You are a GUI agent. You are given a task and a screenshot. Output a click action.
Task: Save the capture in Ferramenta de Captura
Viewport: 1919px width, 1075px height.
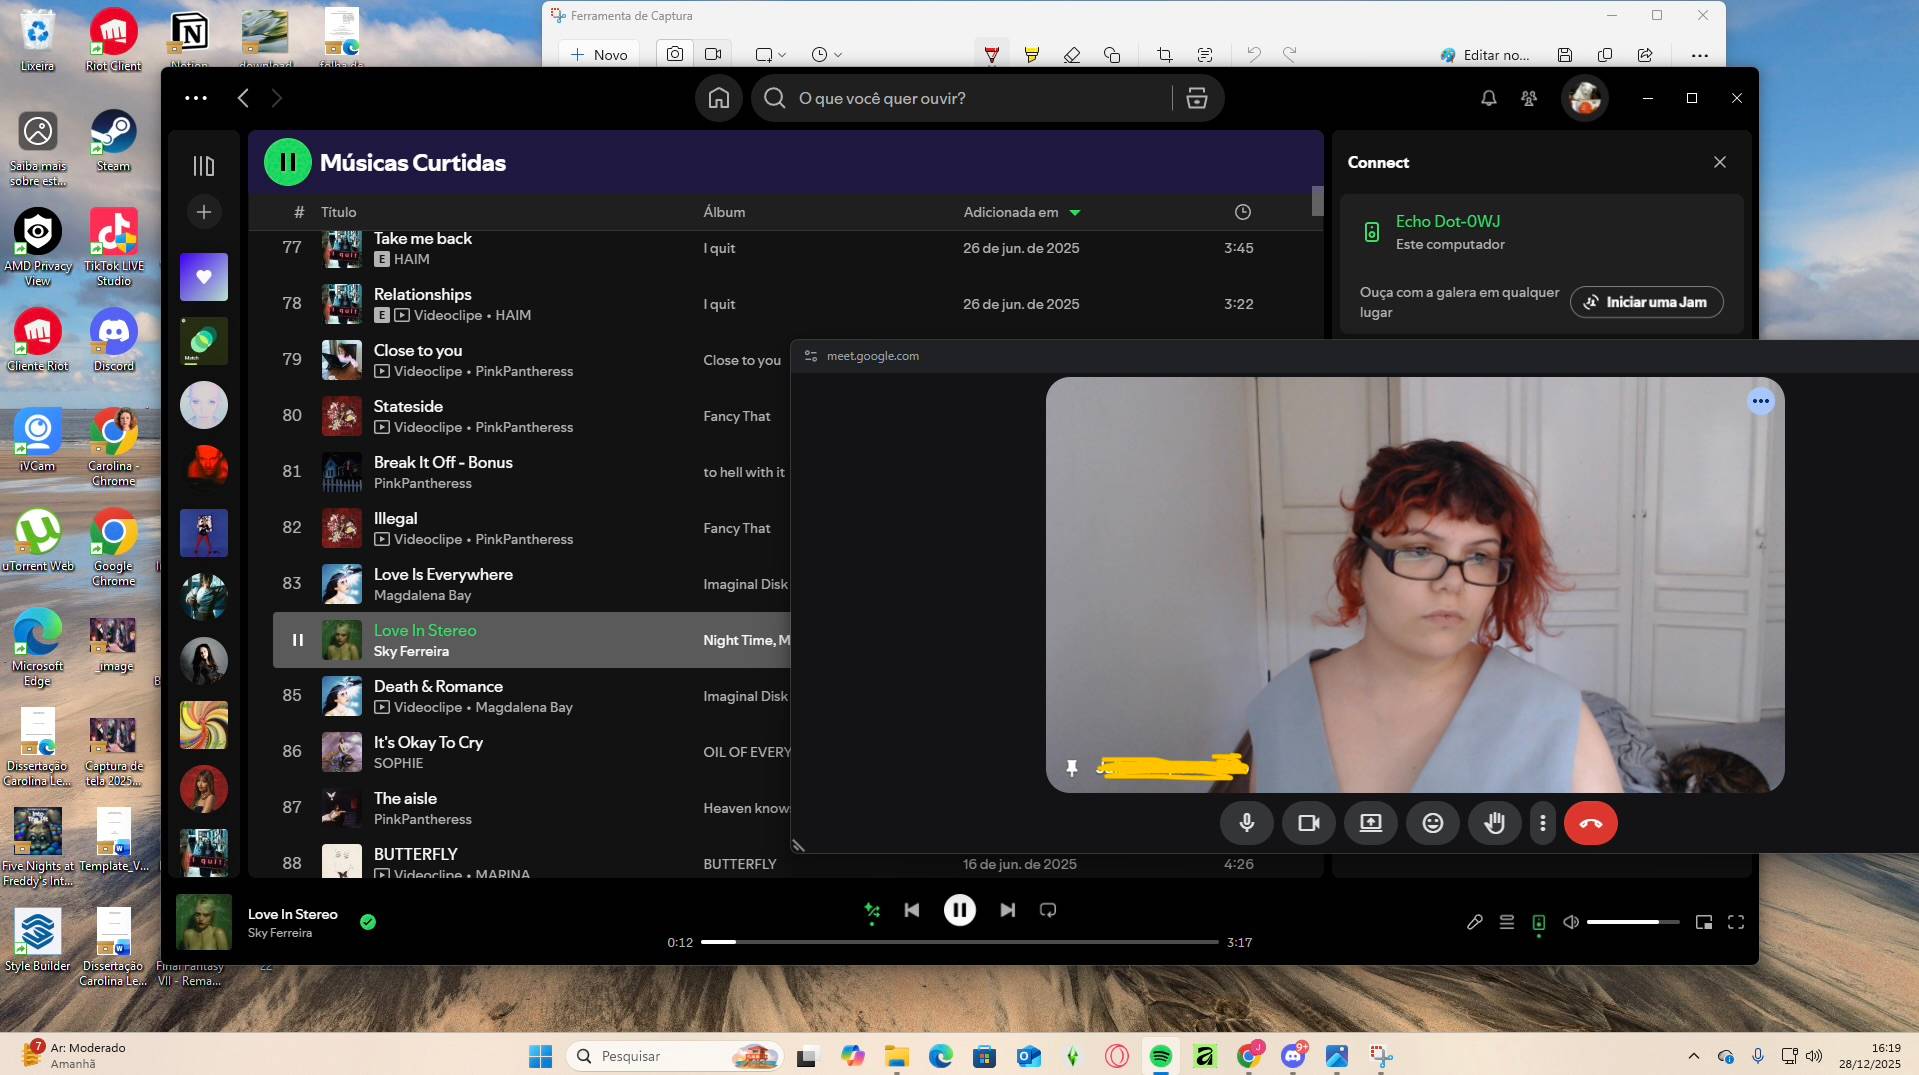coord(1565,55)
